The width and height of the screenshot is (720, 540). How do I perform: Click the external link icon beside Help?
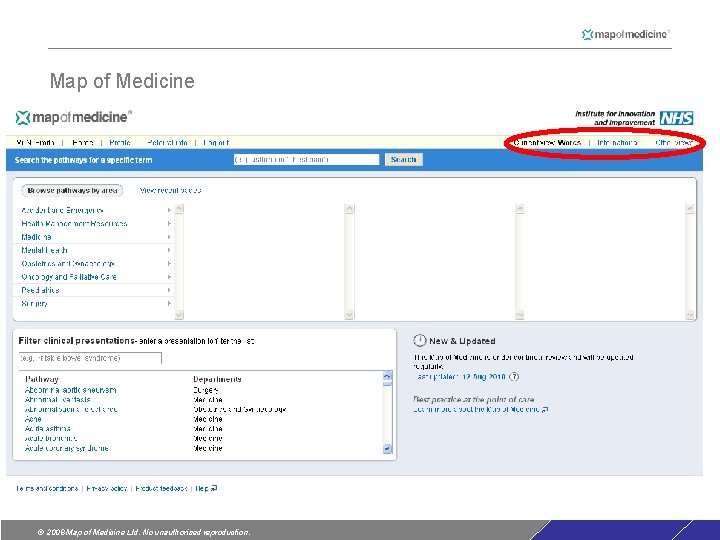pos(214,488)
